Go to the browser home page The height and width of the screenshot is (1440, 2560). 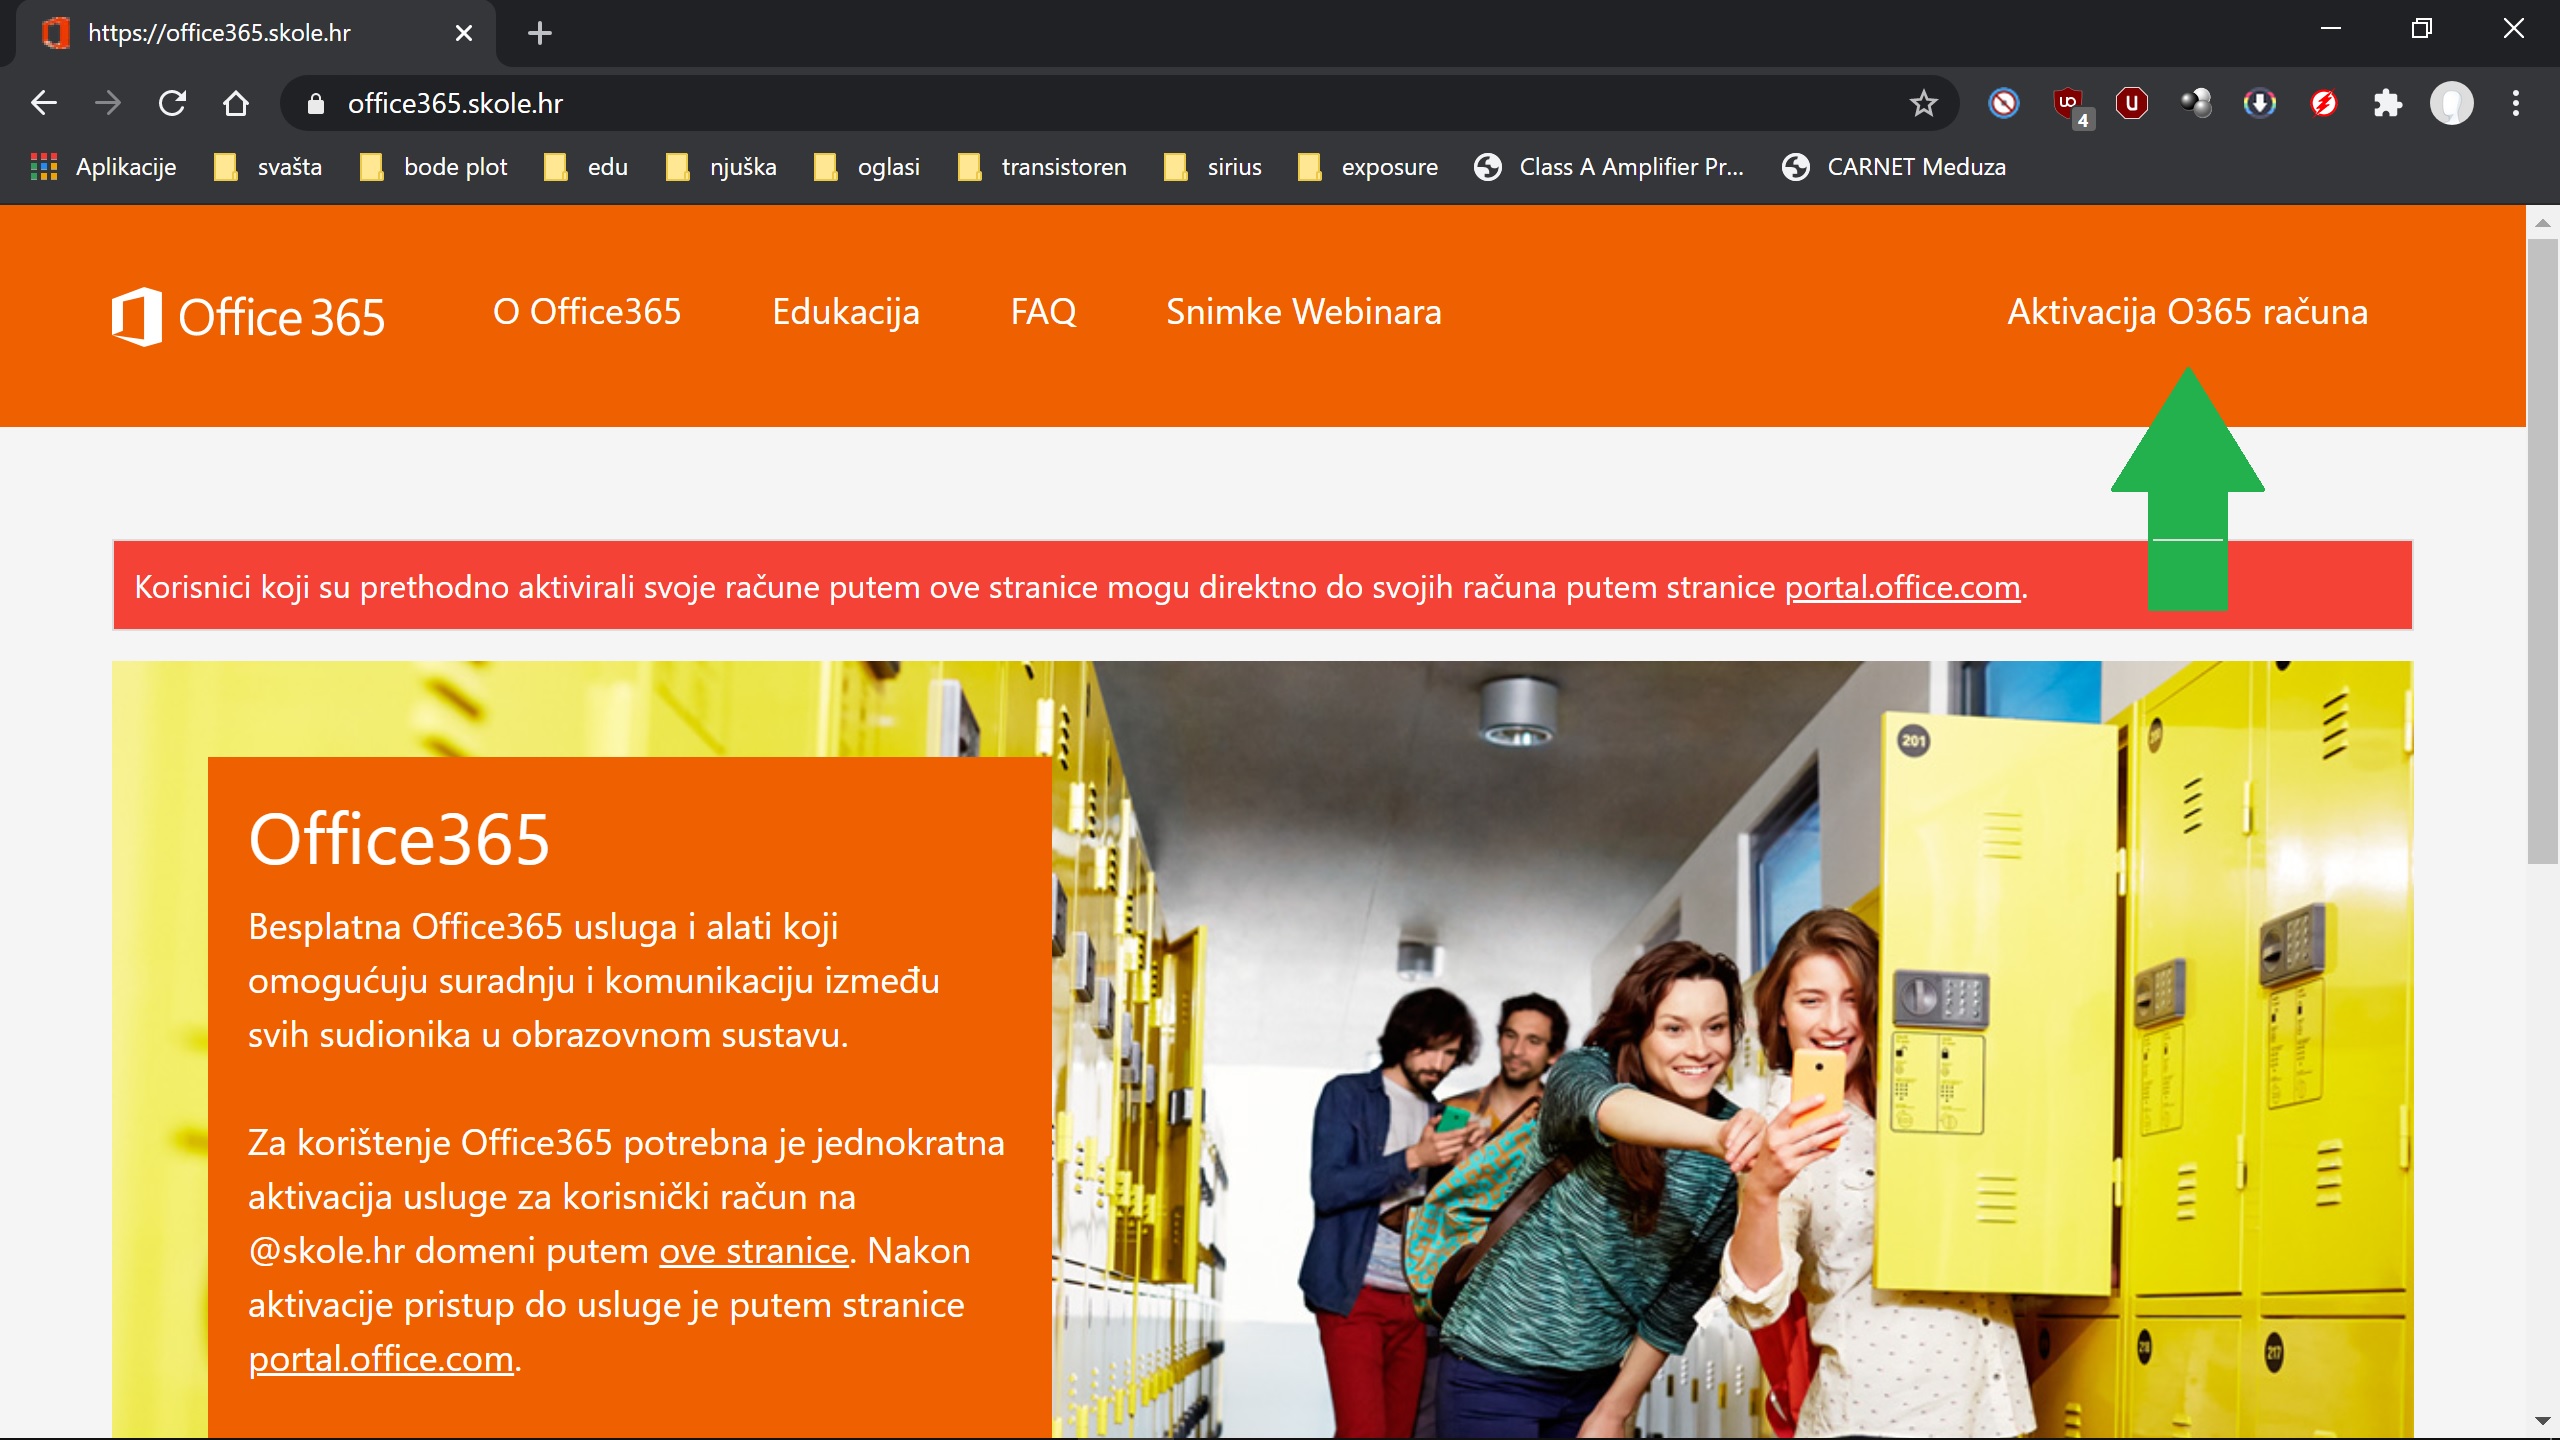click(236, 103)
